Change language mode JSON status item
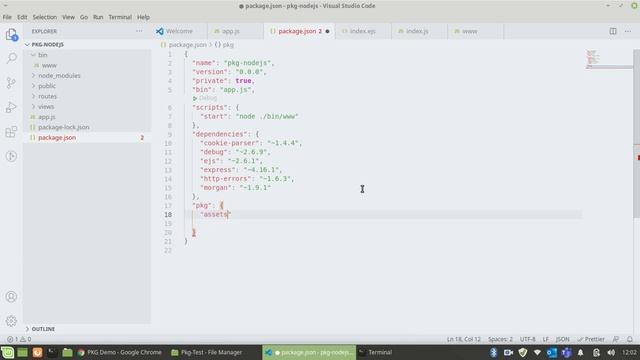 [x=562, y=339]
